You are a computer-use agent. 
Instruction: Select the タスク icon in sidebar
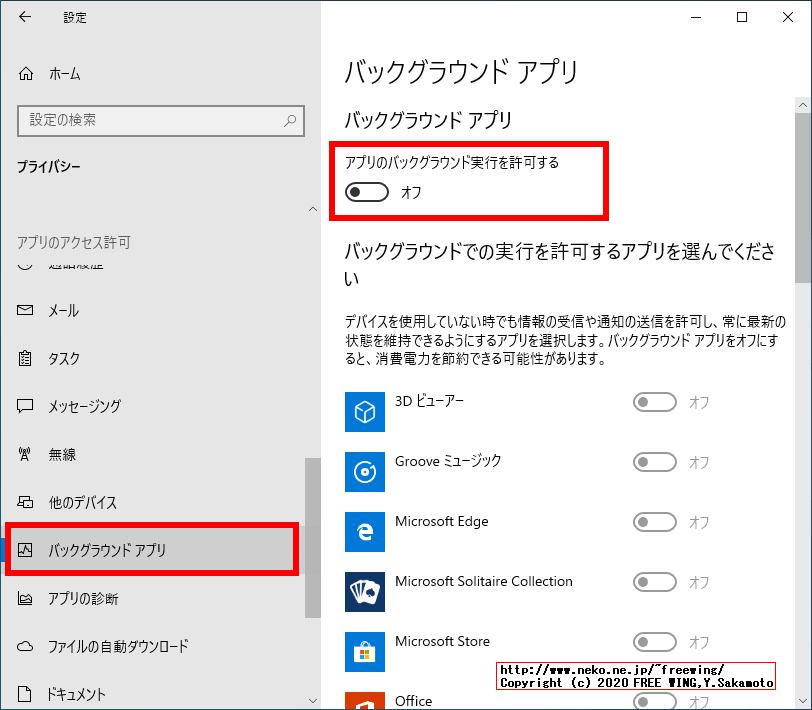tap(24, 358)
